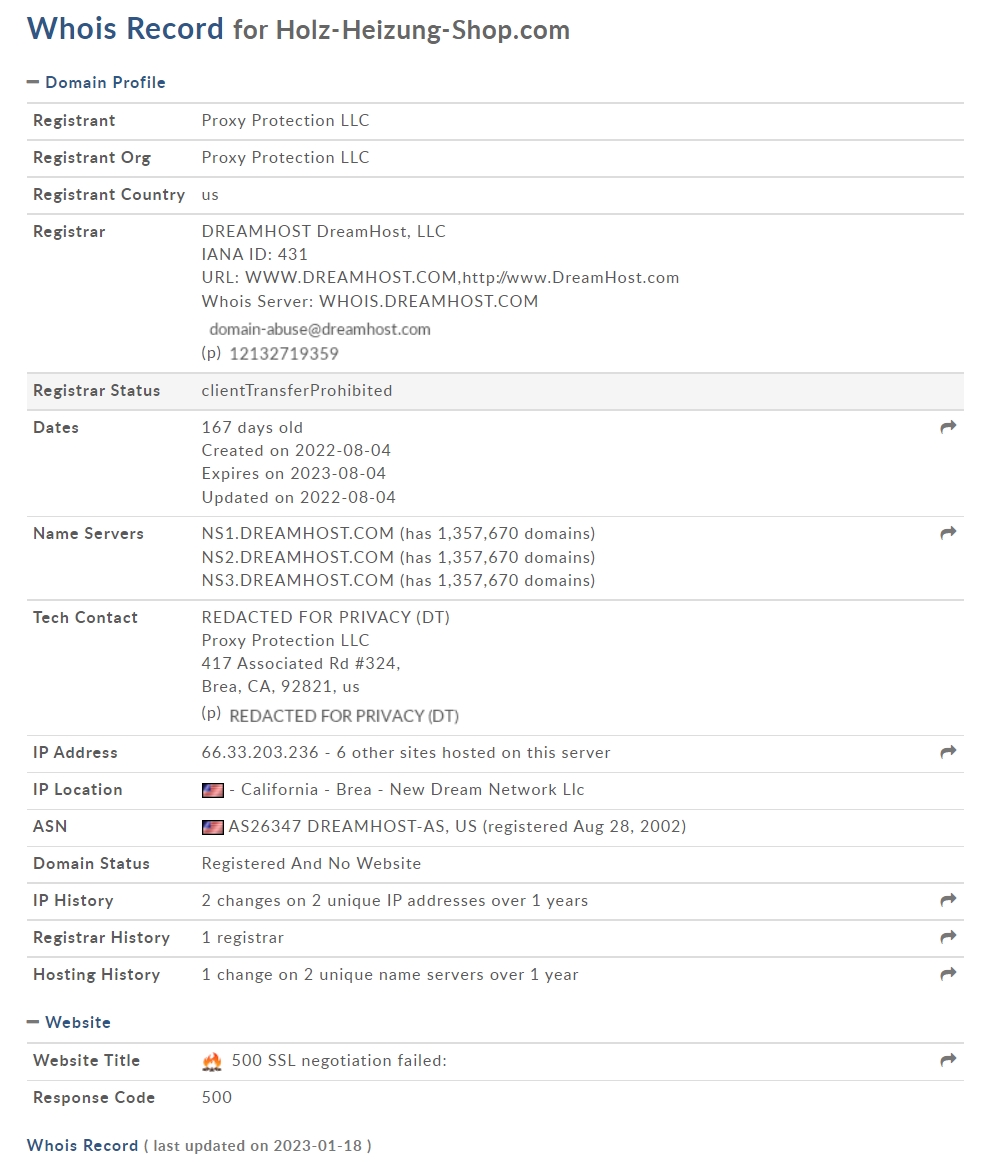Click the domain-abuse@dreamhost.com email
This screenshot has width=988, height=1163.
[x=320, y=329]
